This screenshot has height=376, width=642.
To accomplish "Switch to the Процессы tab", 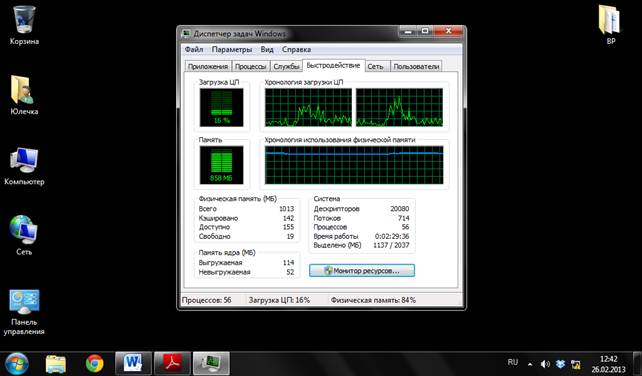I will [251, 66].
